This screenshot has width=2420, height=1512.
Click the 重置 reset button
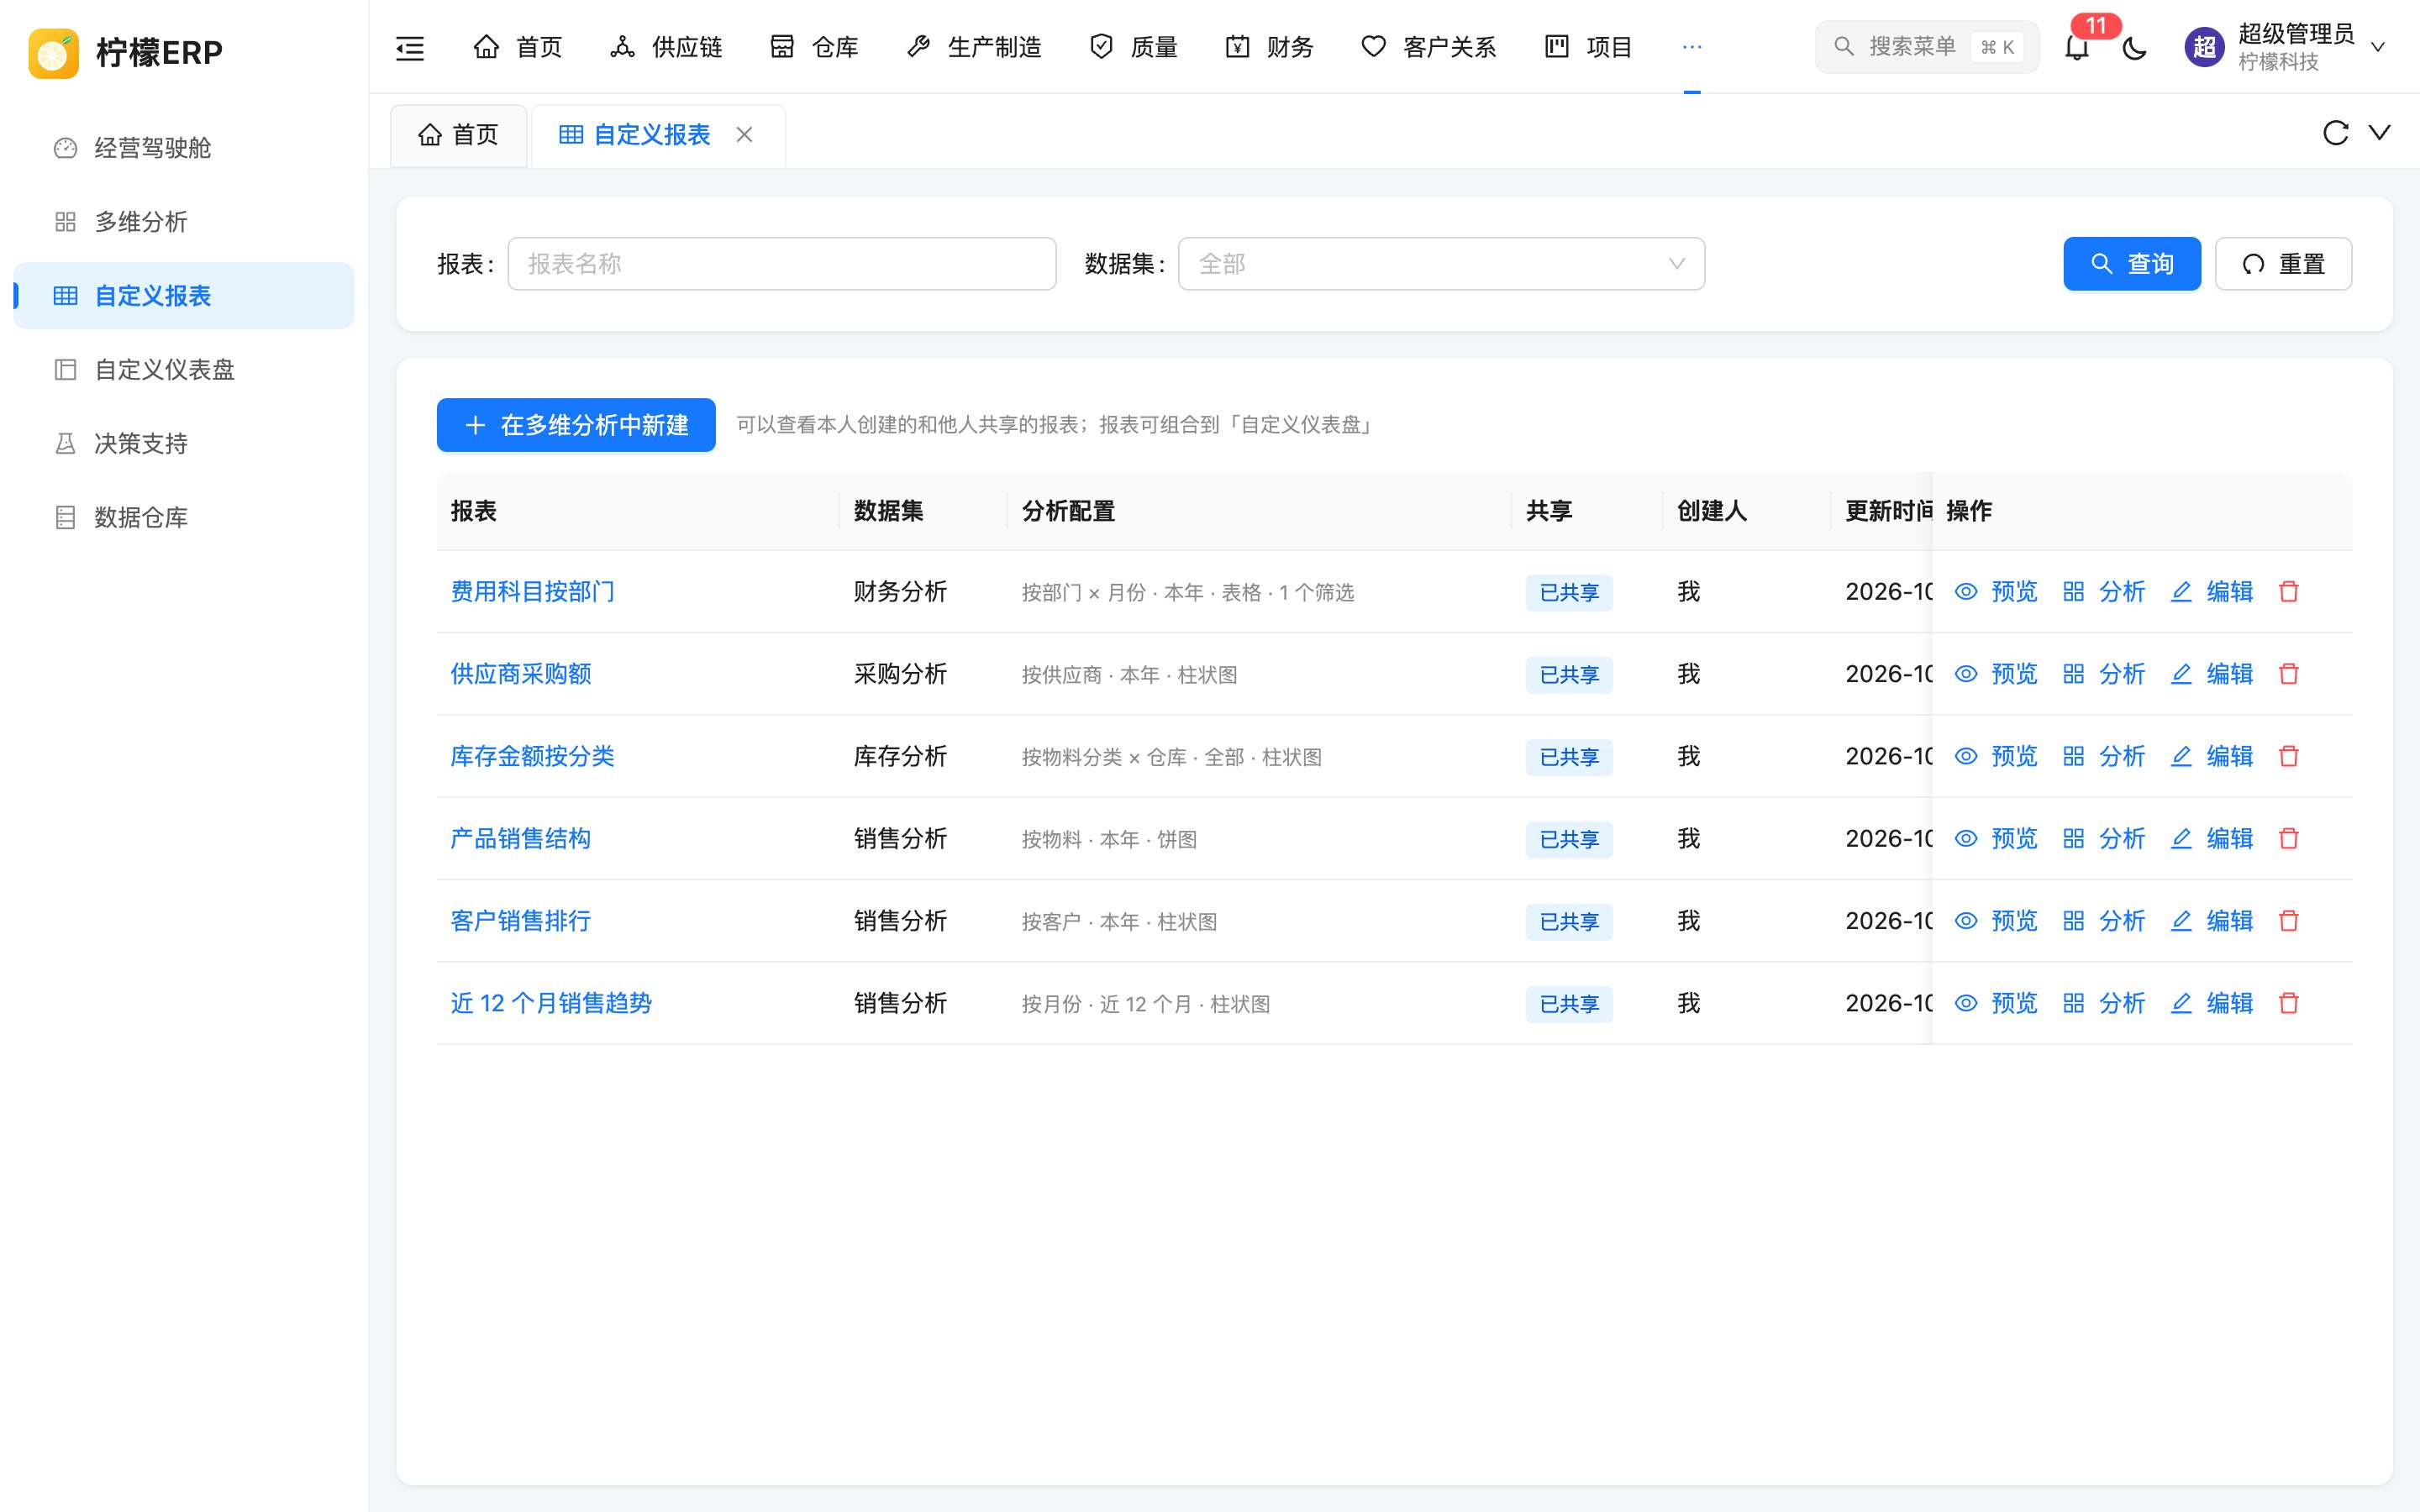[2283, 264]
